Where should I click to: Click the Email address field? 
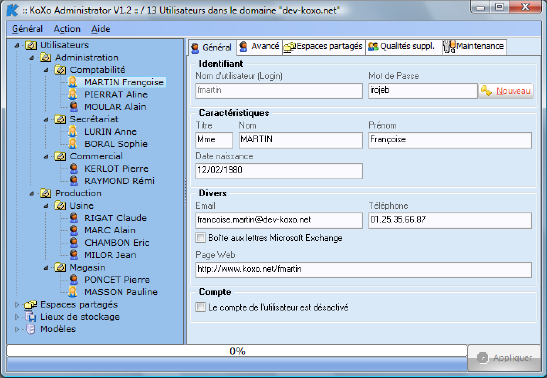(x=279, y=220)
